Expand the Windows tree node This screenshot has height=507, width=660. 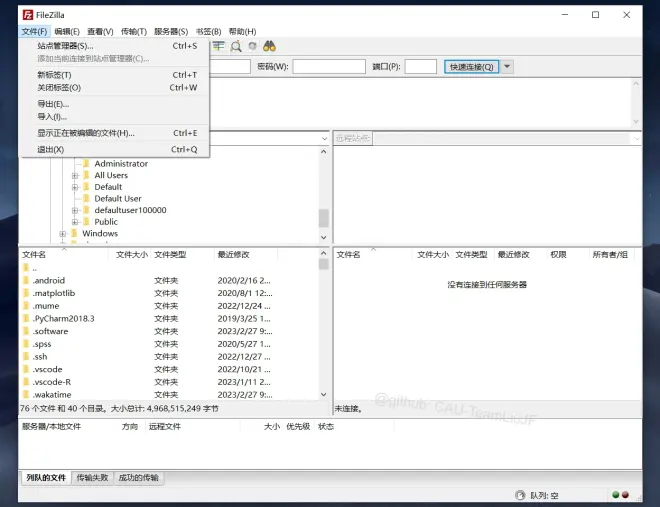point(63,234)
